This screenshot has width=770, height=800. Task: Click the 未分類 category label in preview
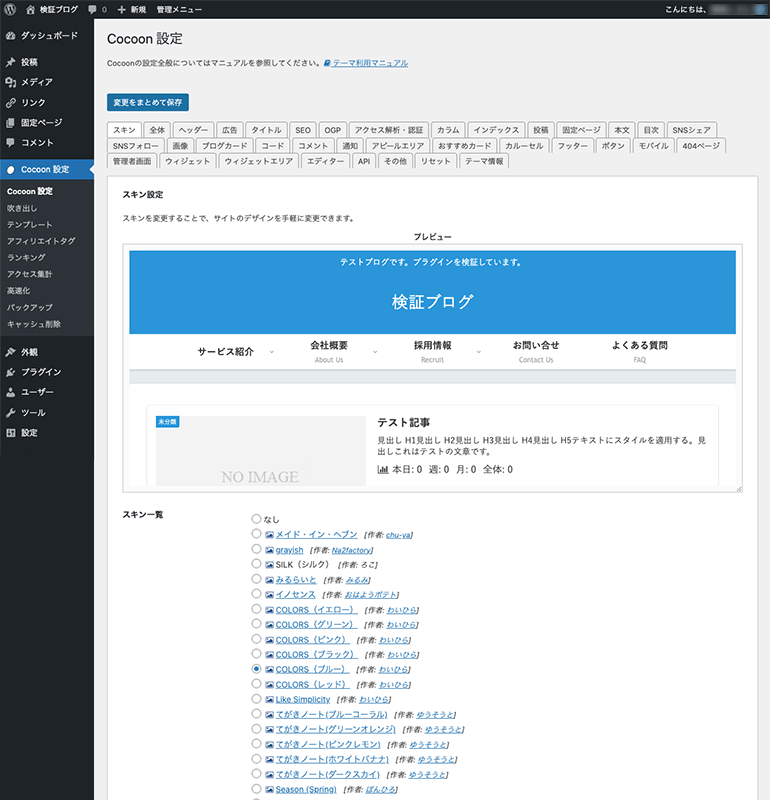pos(167,422)
